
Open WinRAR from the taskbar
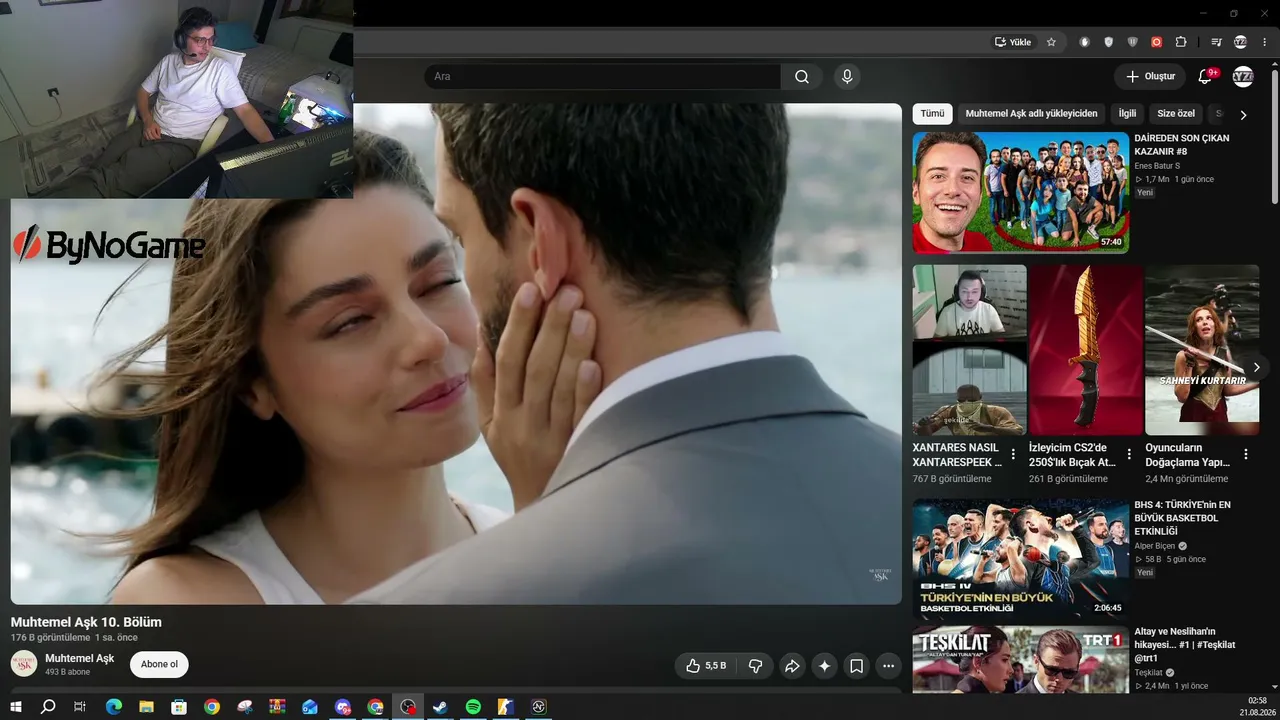(x=277, y=707)
